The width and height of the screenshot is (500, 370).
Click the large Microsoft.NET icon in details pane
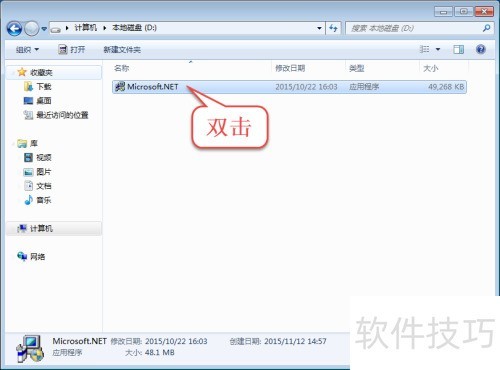click(x=30, y=348)
